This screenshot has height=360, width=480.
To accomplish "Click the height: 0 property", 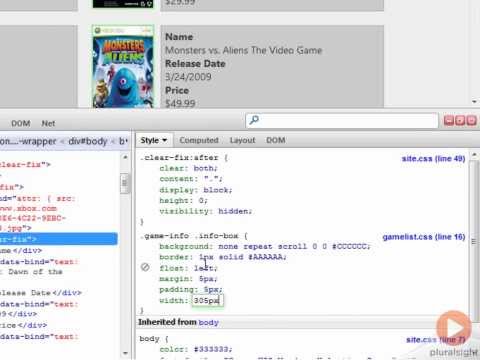I will click(x=183, y=201).
